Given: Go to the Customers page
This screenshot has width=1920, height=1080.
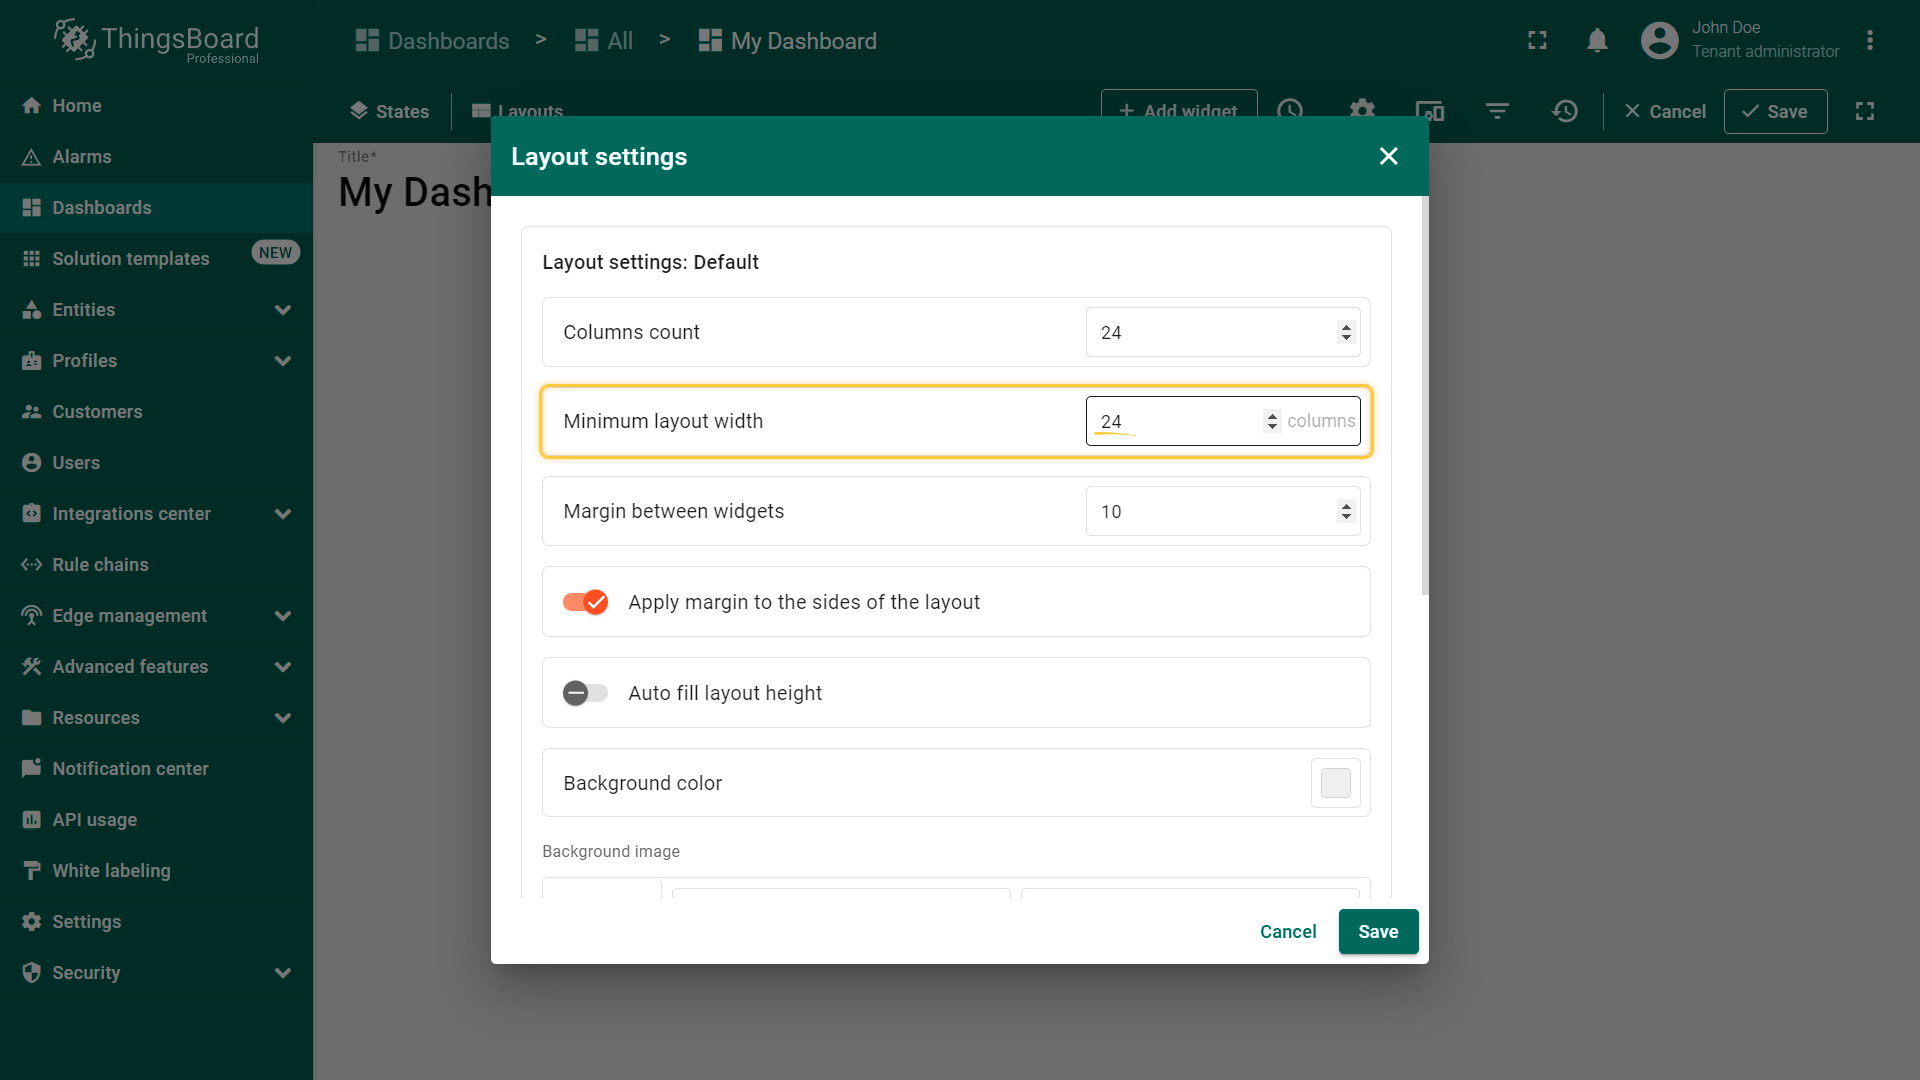Looking at the screenshot, I should (97, 412).
